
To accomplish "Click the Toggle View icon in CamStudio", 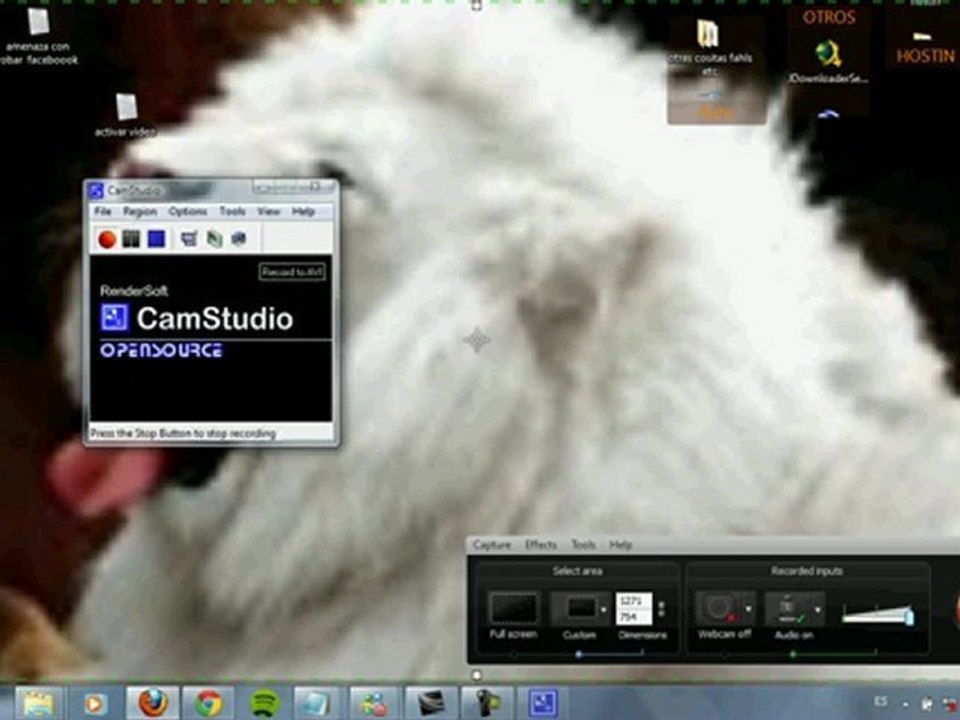I will 189,239.
